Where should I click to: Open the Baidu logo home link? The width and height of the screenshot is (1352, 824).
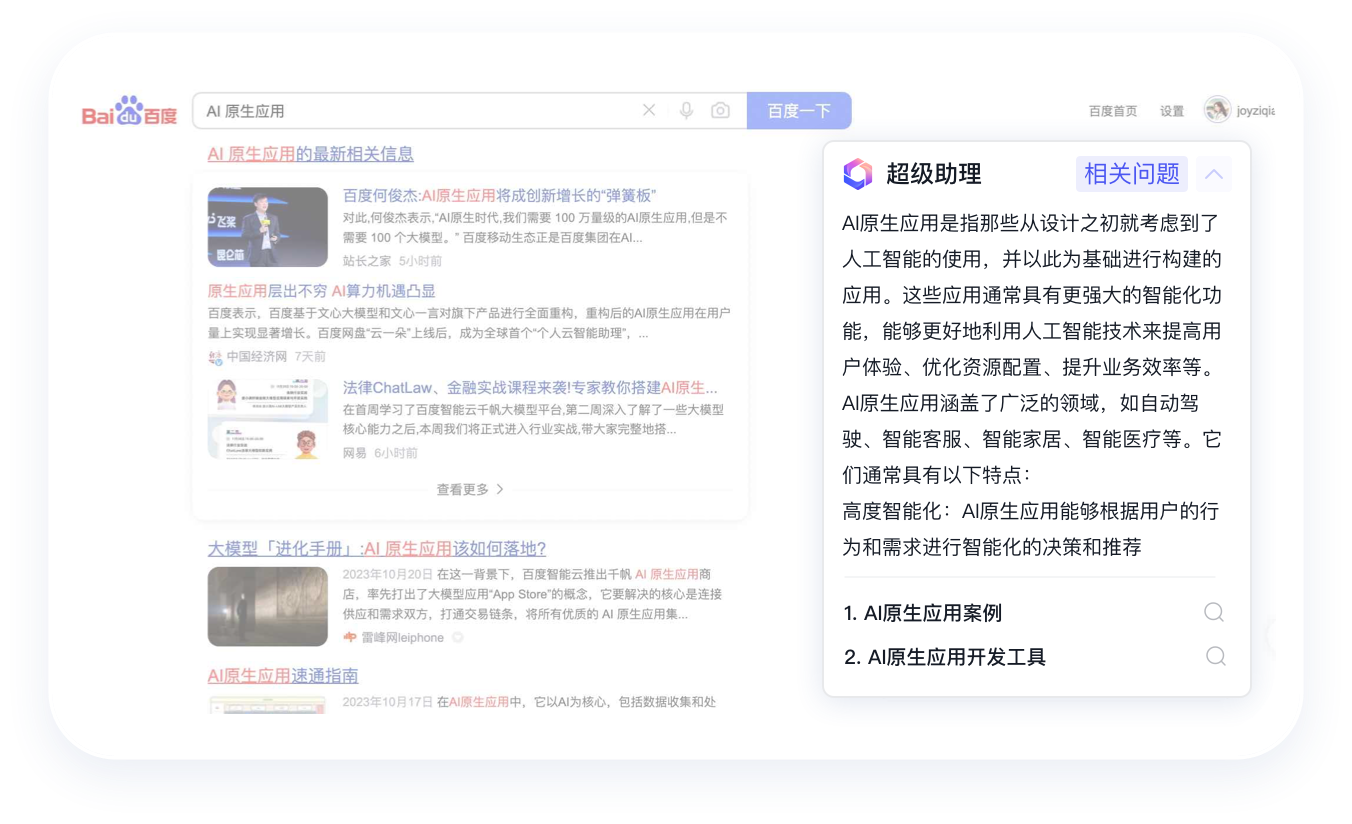click(x=129, y=111)
